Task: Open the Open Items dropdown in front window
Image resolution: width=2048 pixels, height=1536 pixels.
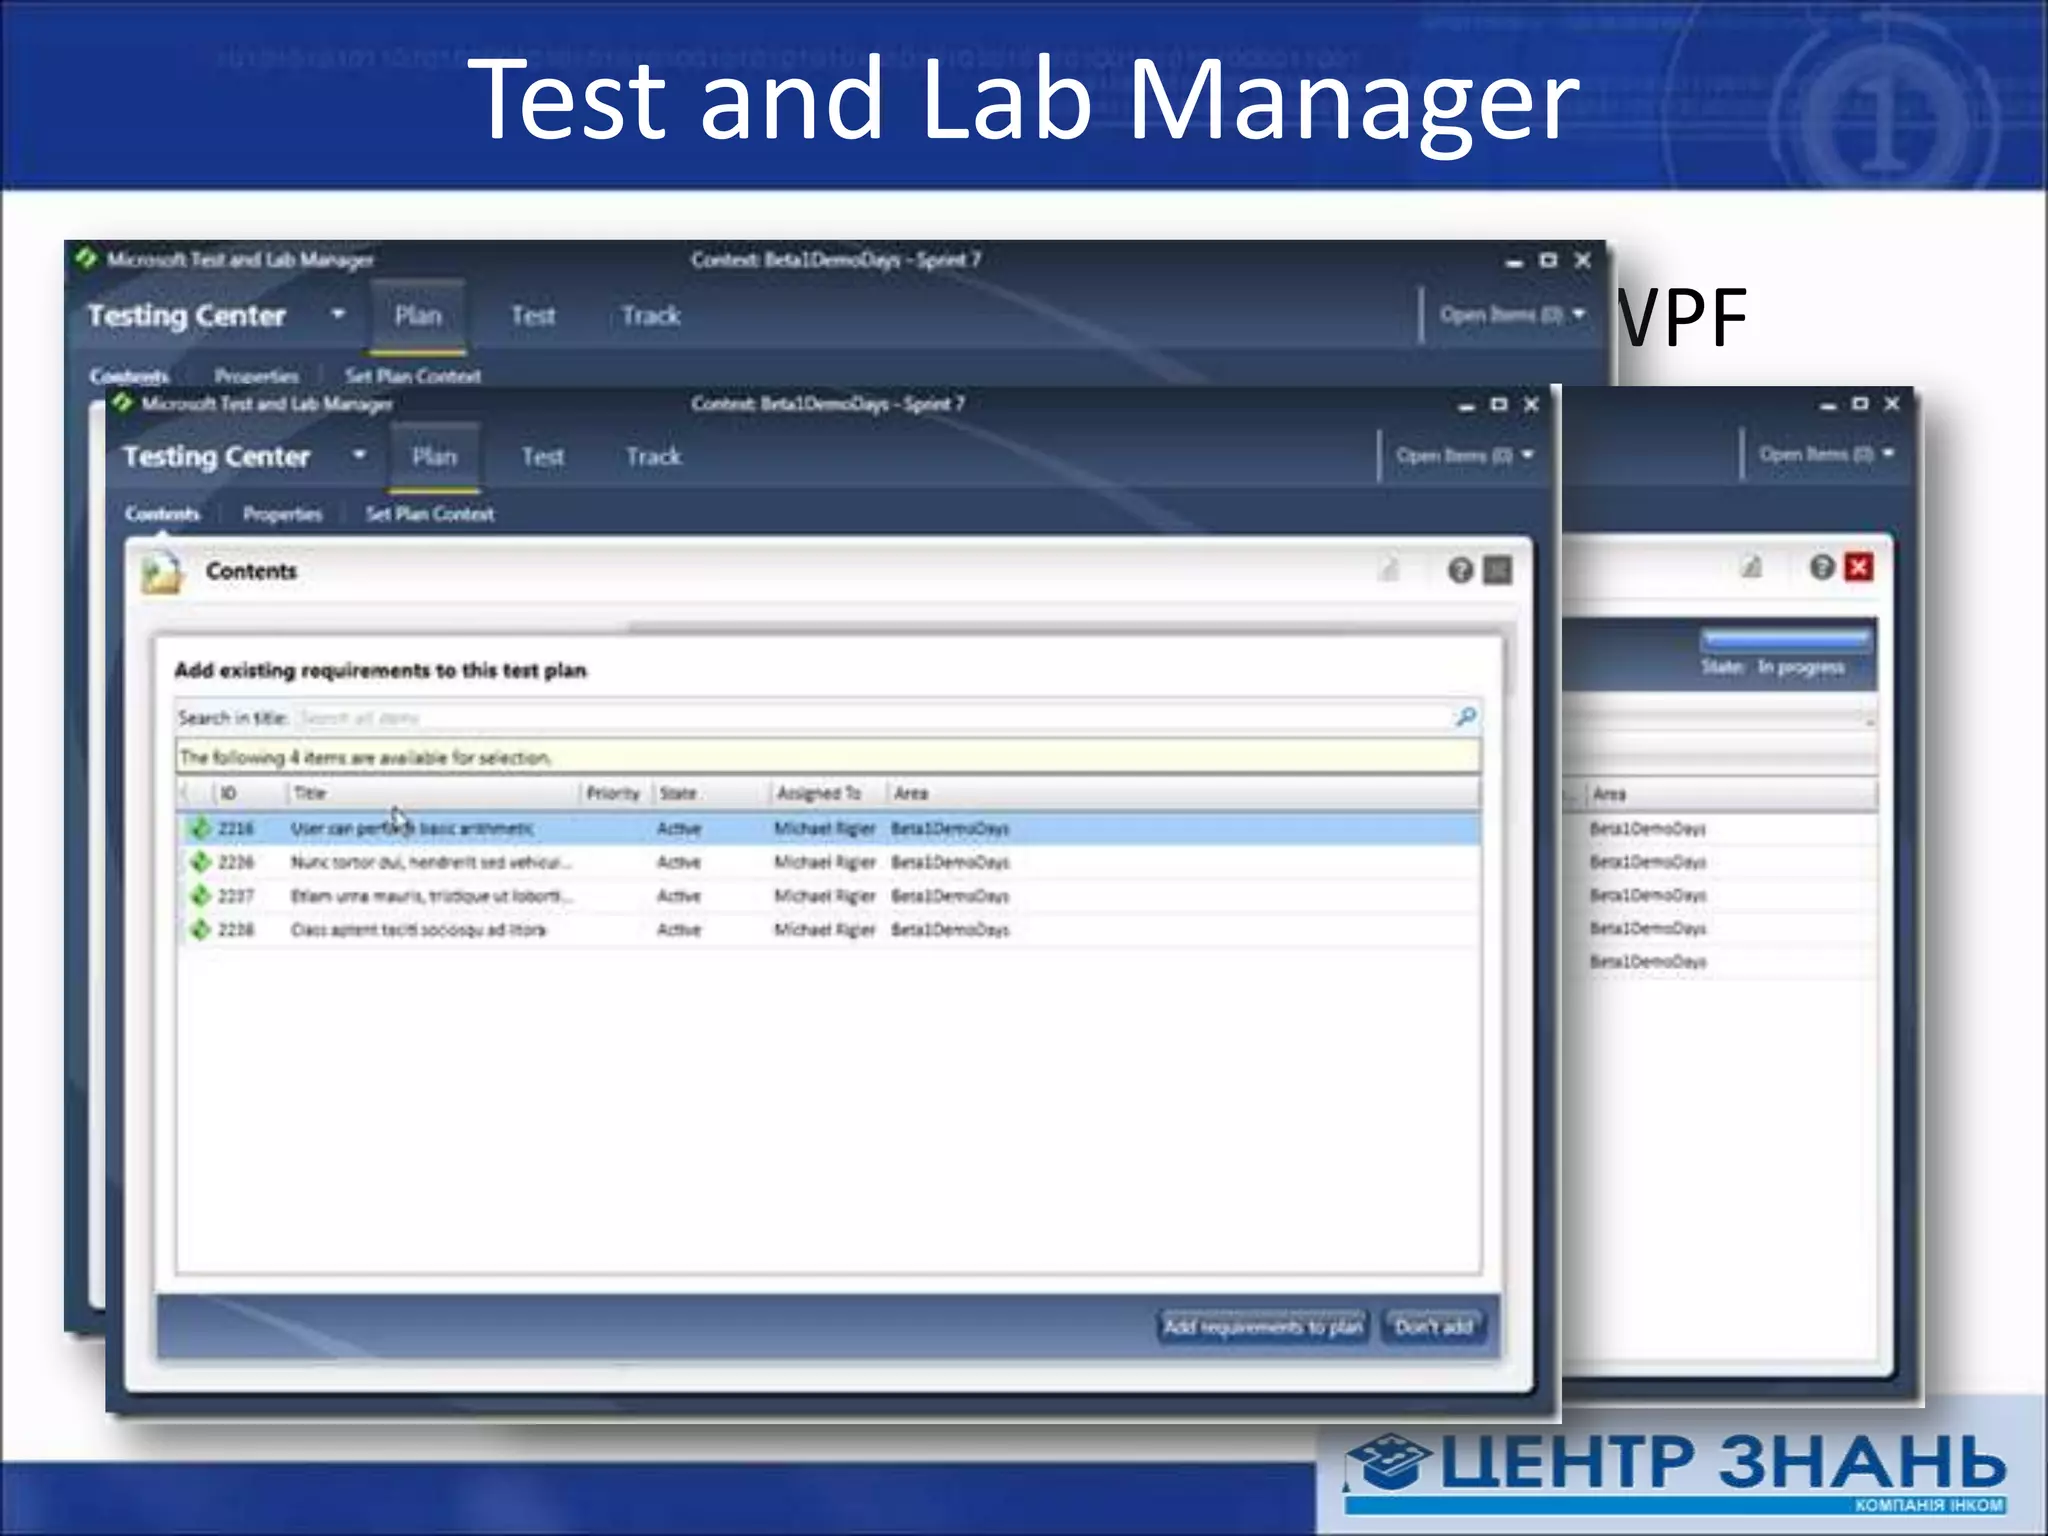Action: tap(1464, 456)
